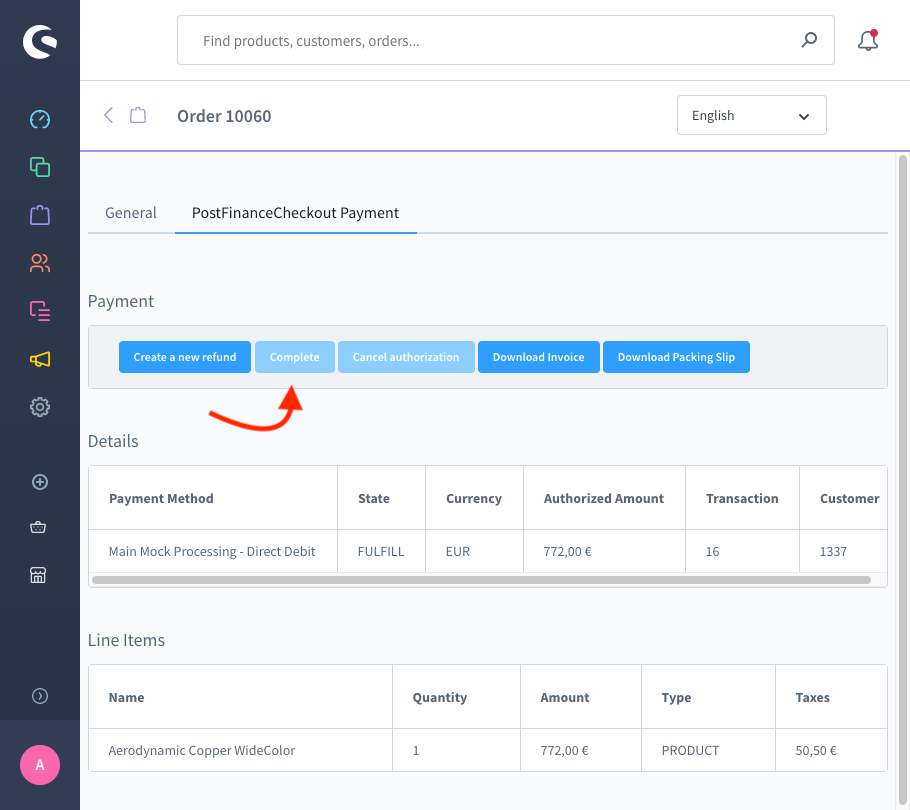Expand the sidebar with bottom chevron
The image size is (910, 810).
(x=40, y=696)
